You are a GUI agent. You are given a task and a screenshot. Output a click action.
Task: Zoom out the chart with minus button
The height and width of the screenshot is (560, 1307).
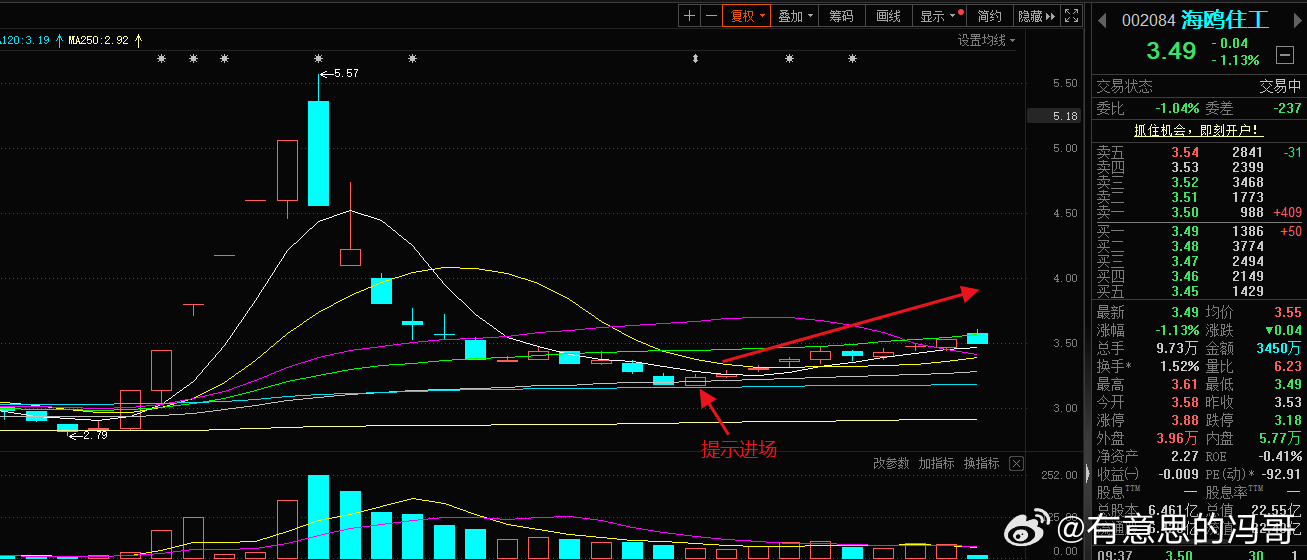click(x=711, y=15)
